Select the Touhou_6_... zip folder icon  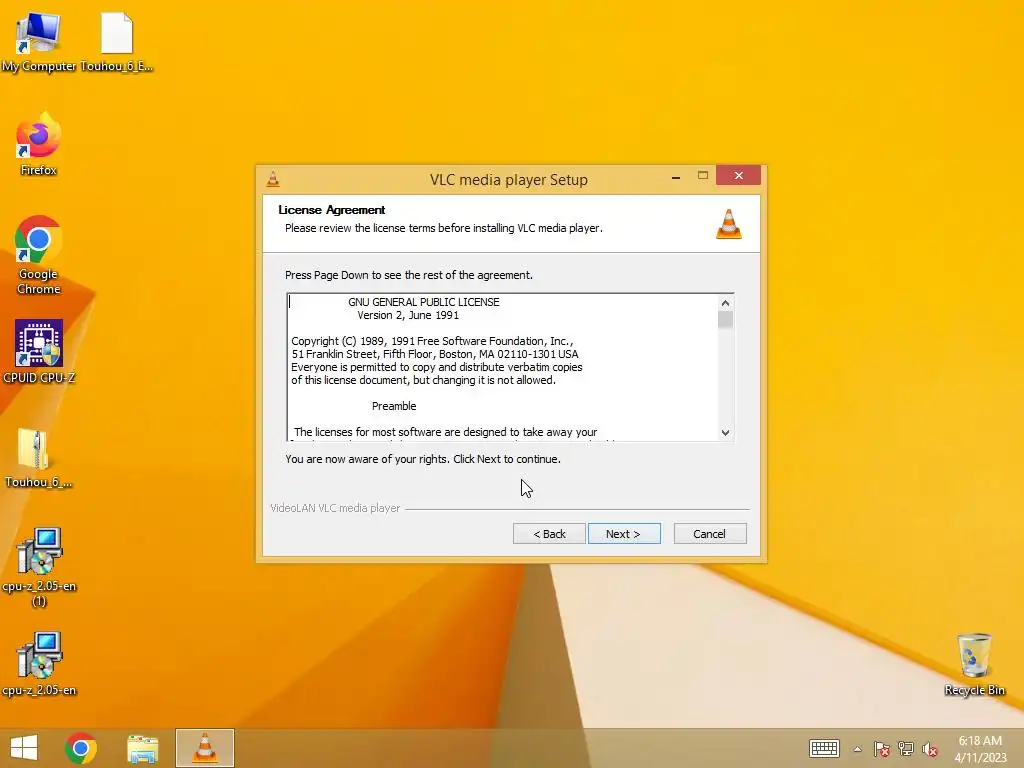point(38,458)
